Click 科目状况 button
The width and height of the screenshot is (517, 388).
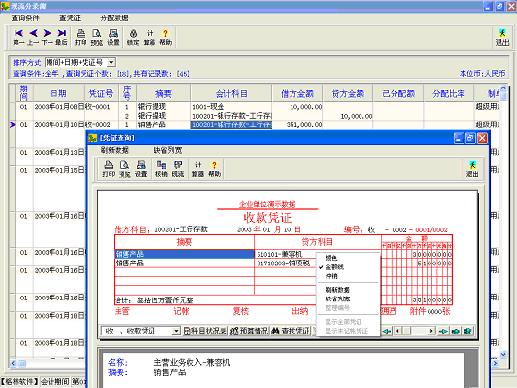click(x=205, y=331)
